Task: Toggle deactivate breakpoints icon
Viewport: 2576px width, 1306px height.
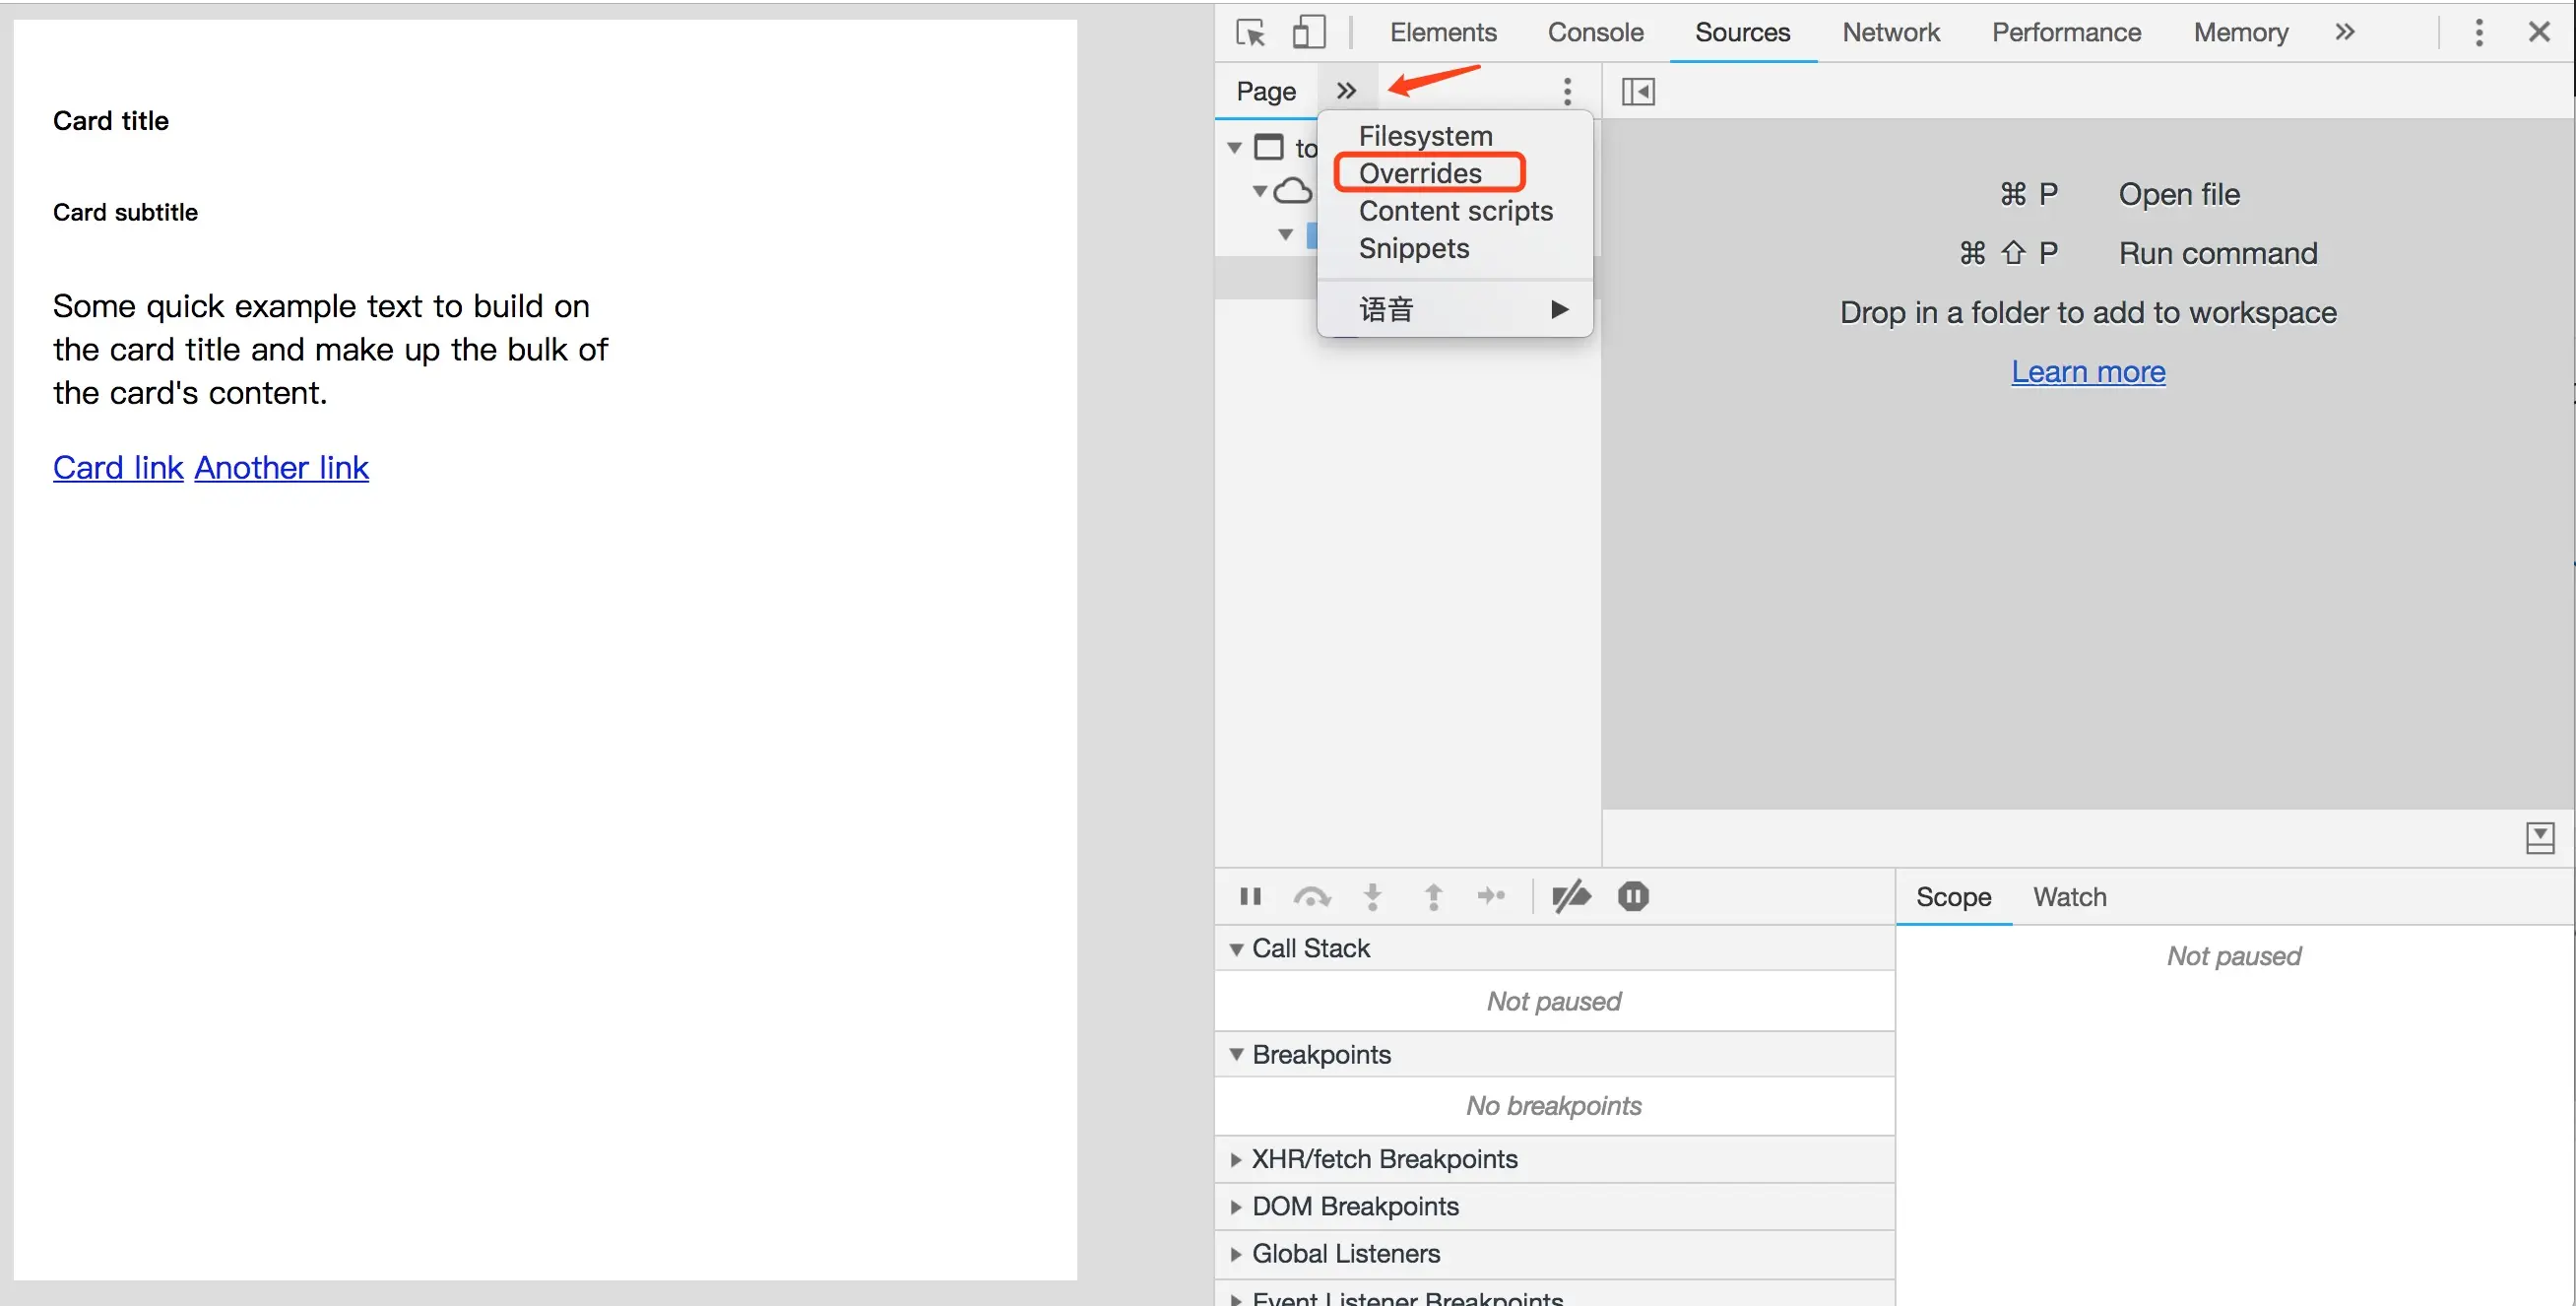Action: tap(1571, 896)
